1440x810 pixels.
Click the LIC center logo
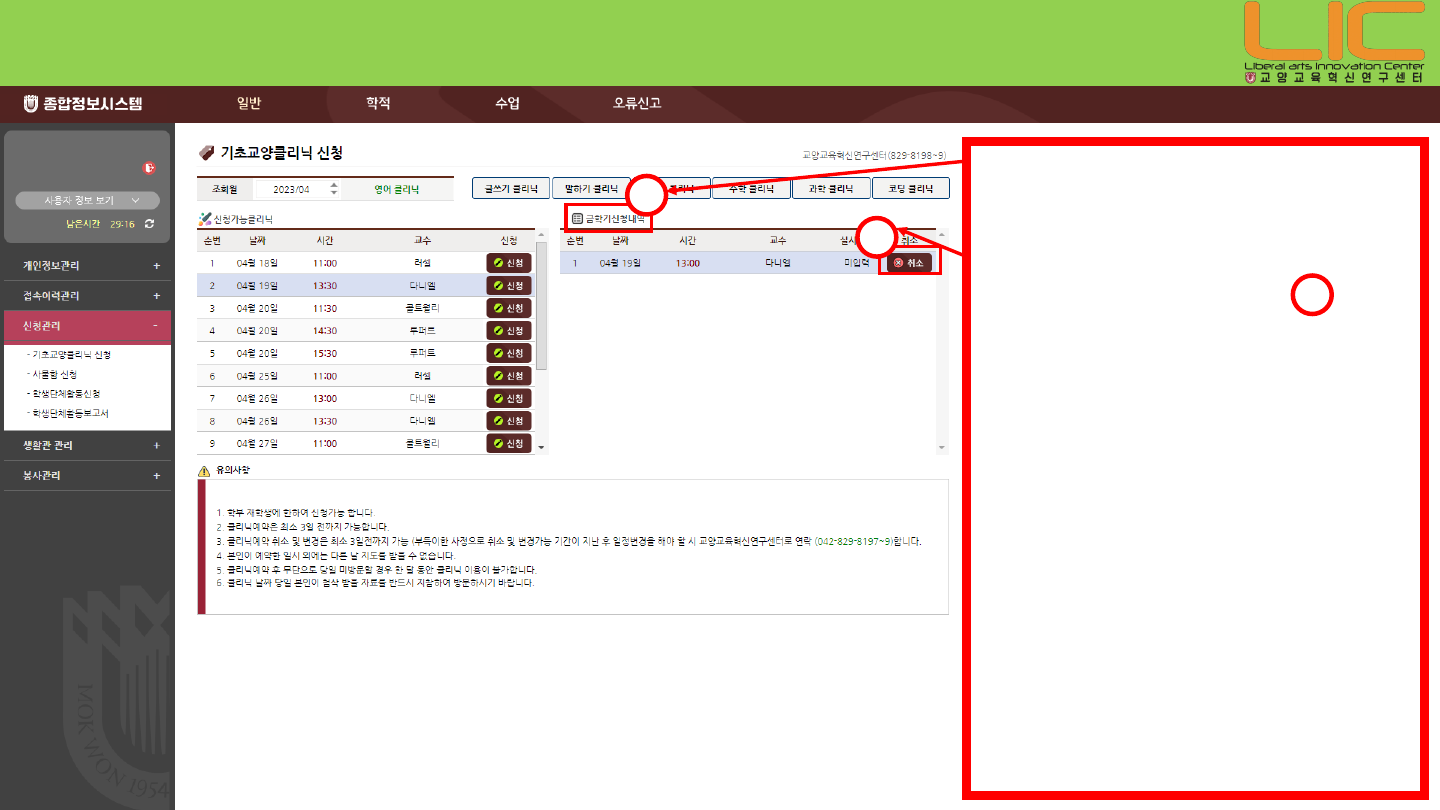pos(1334,42)
